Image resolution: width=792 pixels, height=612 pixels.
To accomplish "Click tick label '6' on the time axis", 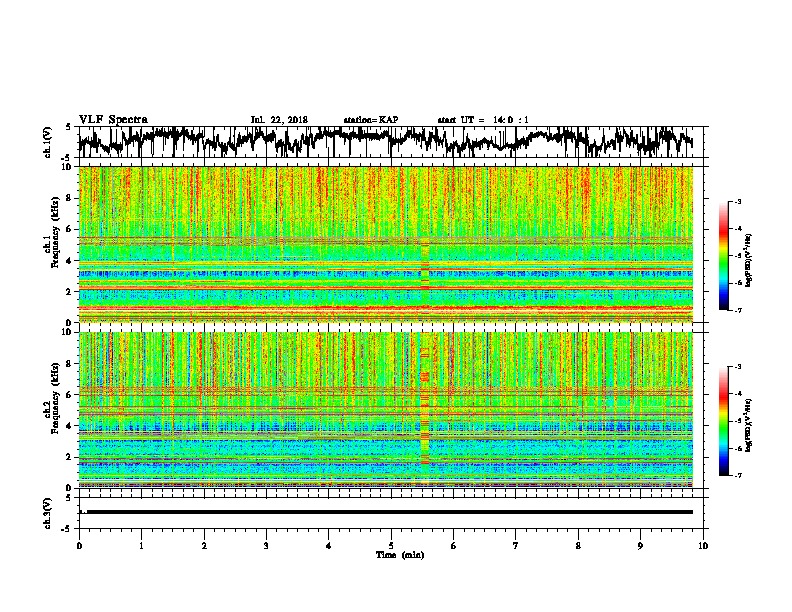I will (x=454, y=546).
